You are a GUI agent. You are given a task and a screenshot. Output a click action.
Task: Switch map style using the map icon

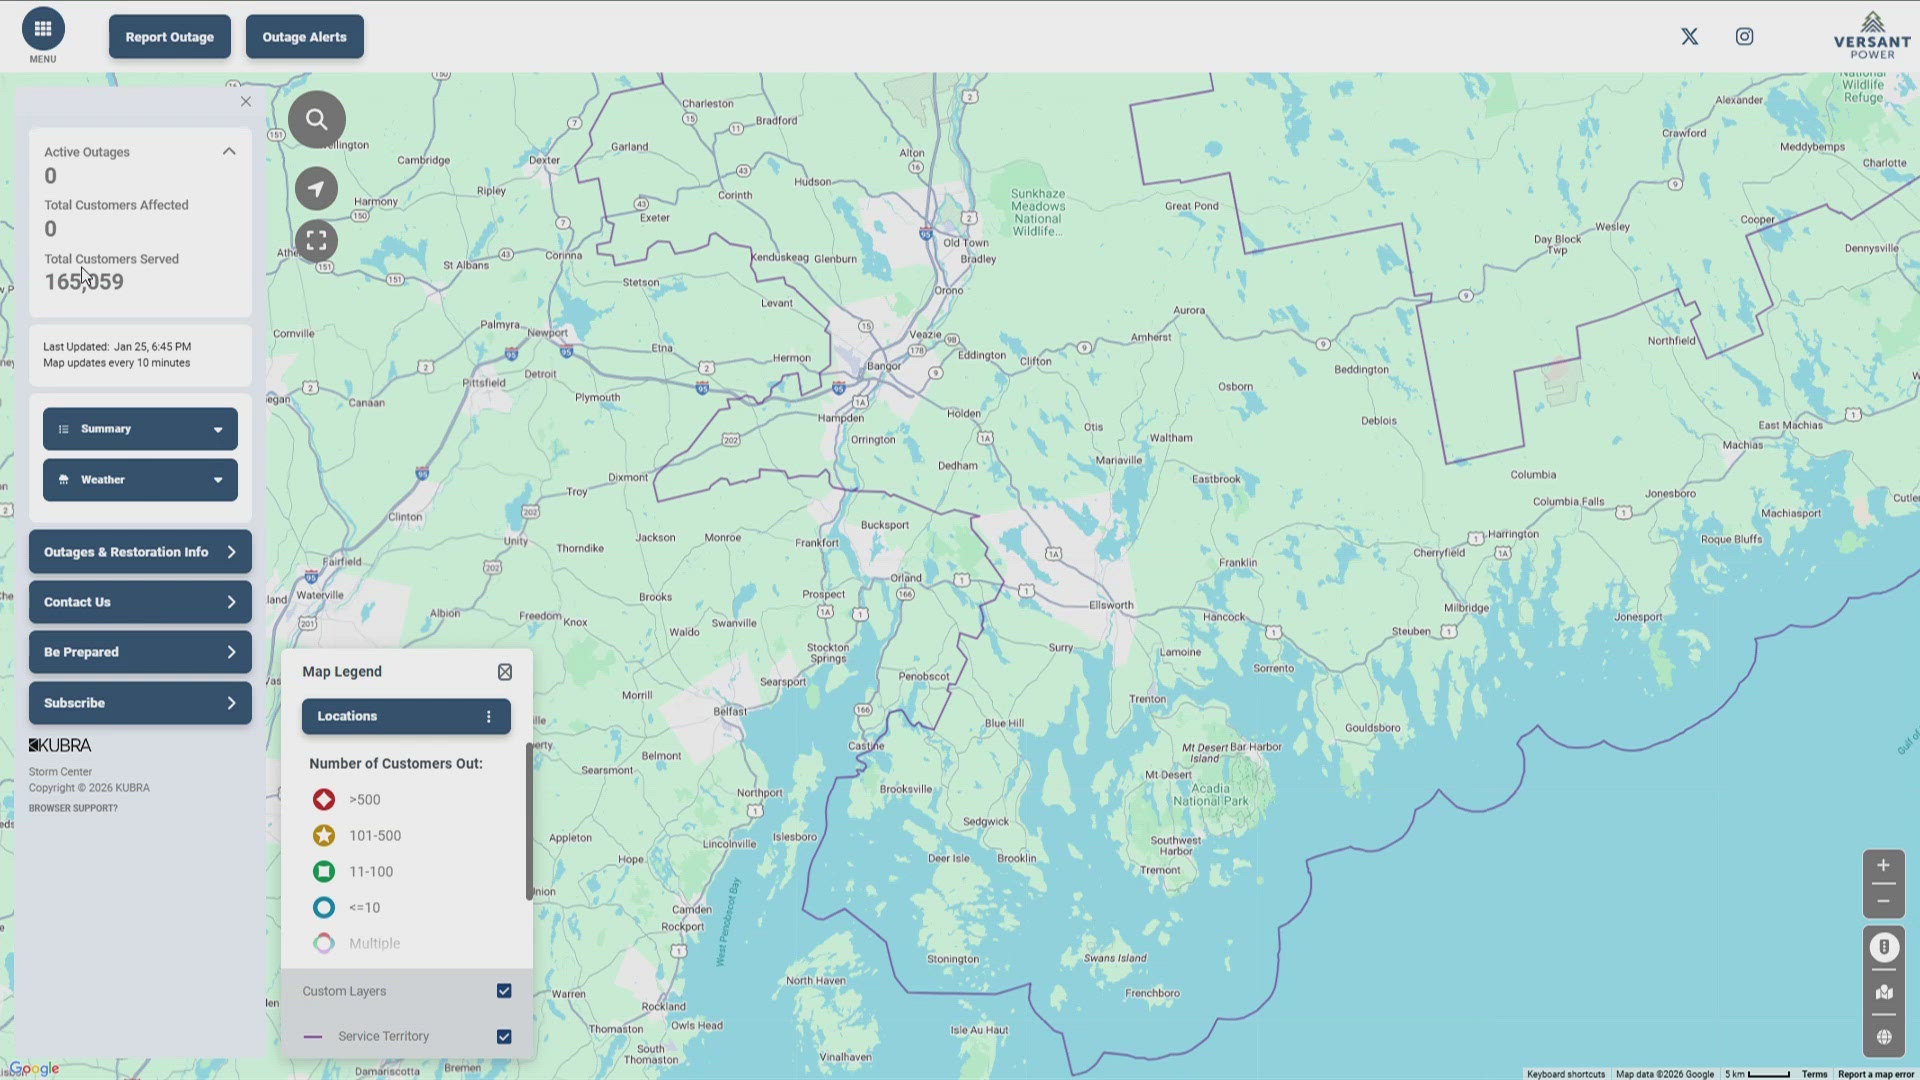point(1883,991)
